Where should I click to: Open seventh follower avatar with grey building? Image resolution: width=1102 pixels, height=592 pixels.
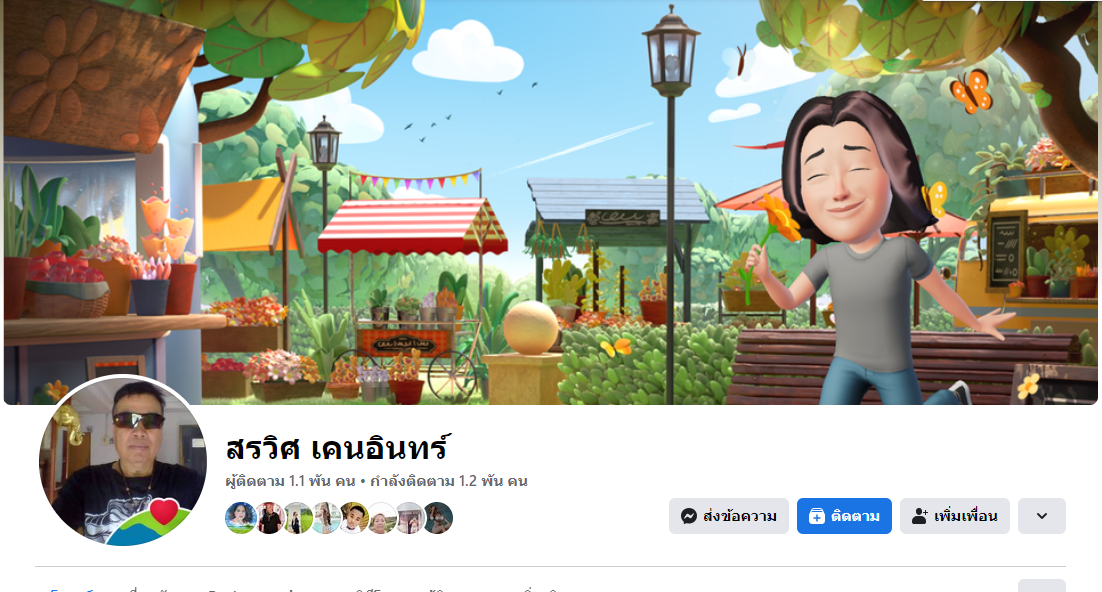410,518
